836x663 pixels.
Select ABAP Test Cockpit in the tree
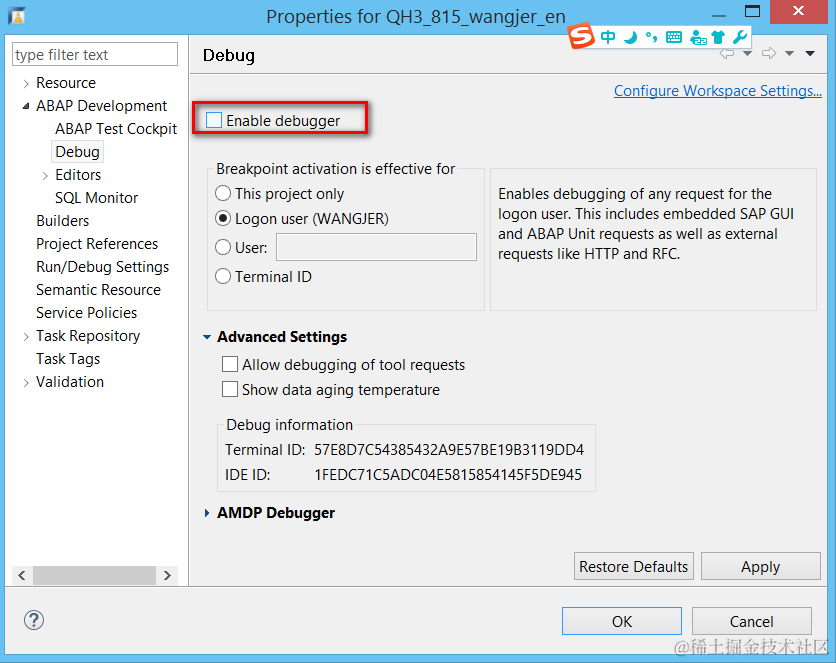tap(116, 129)
